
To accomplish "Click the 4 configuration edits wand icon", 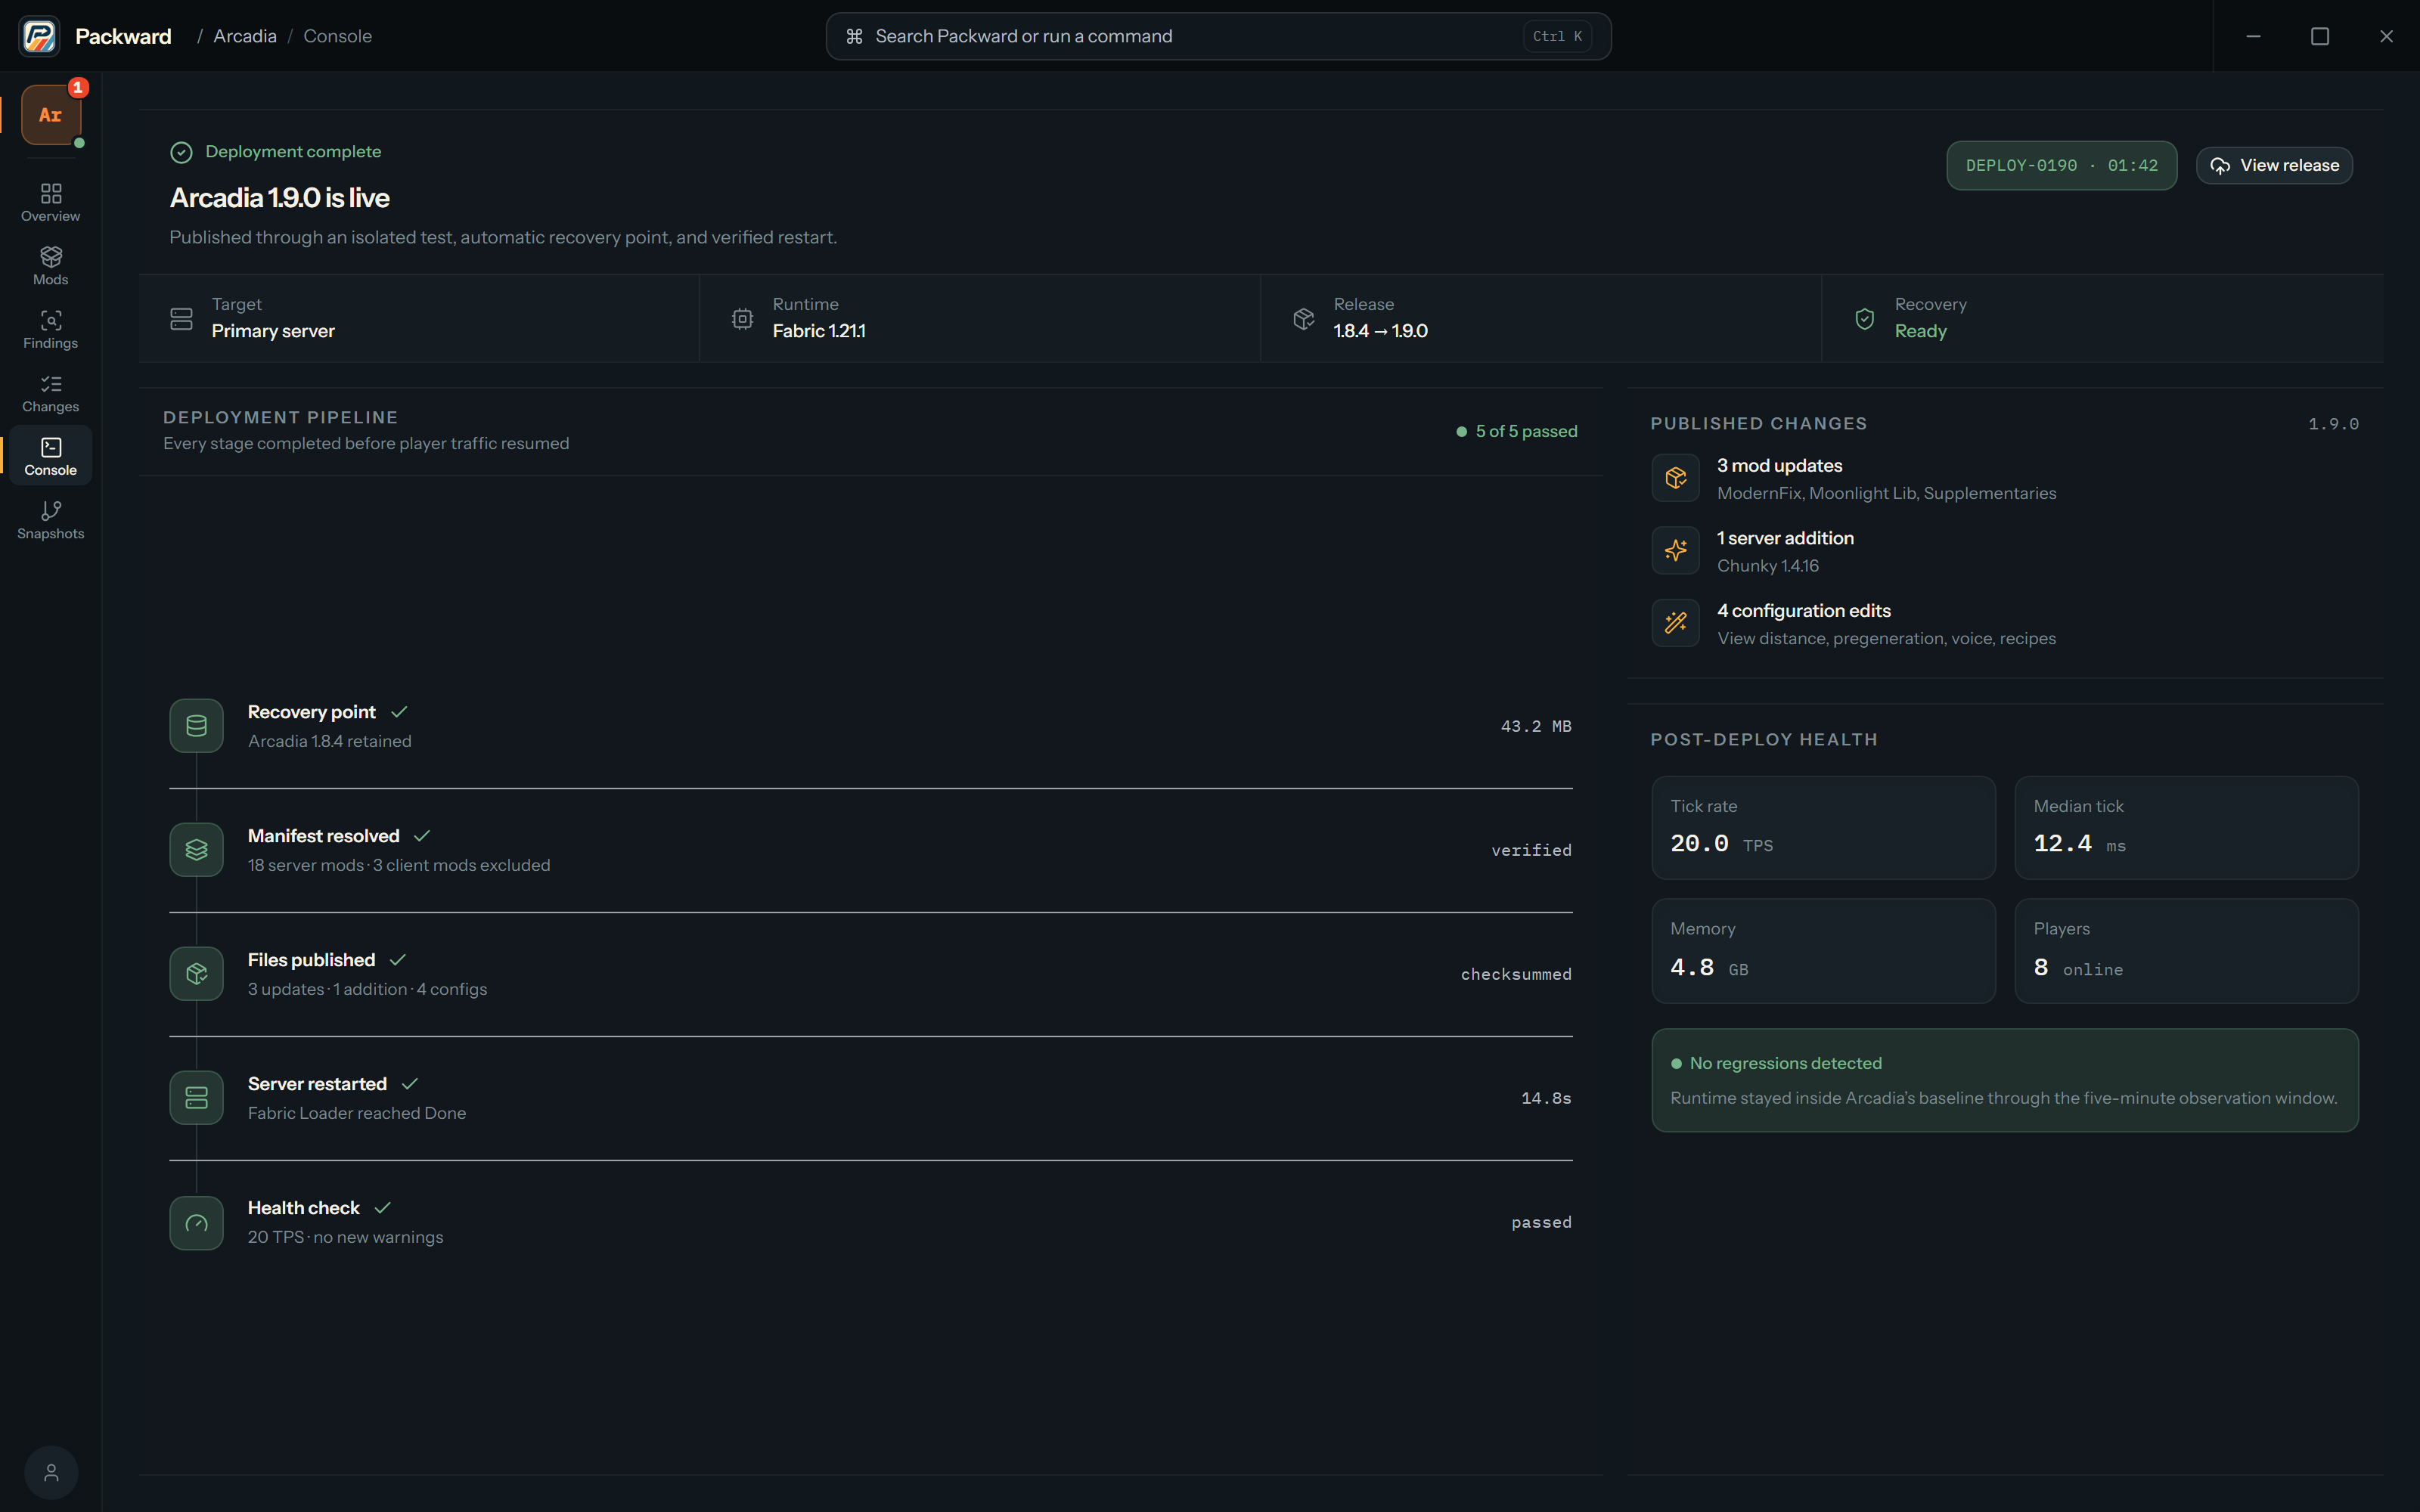I will click(x=1675, y=623).
